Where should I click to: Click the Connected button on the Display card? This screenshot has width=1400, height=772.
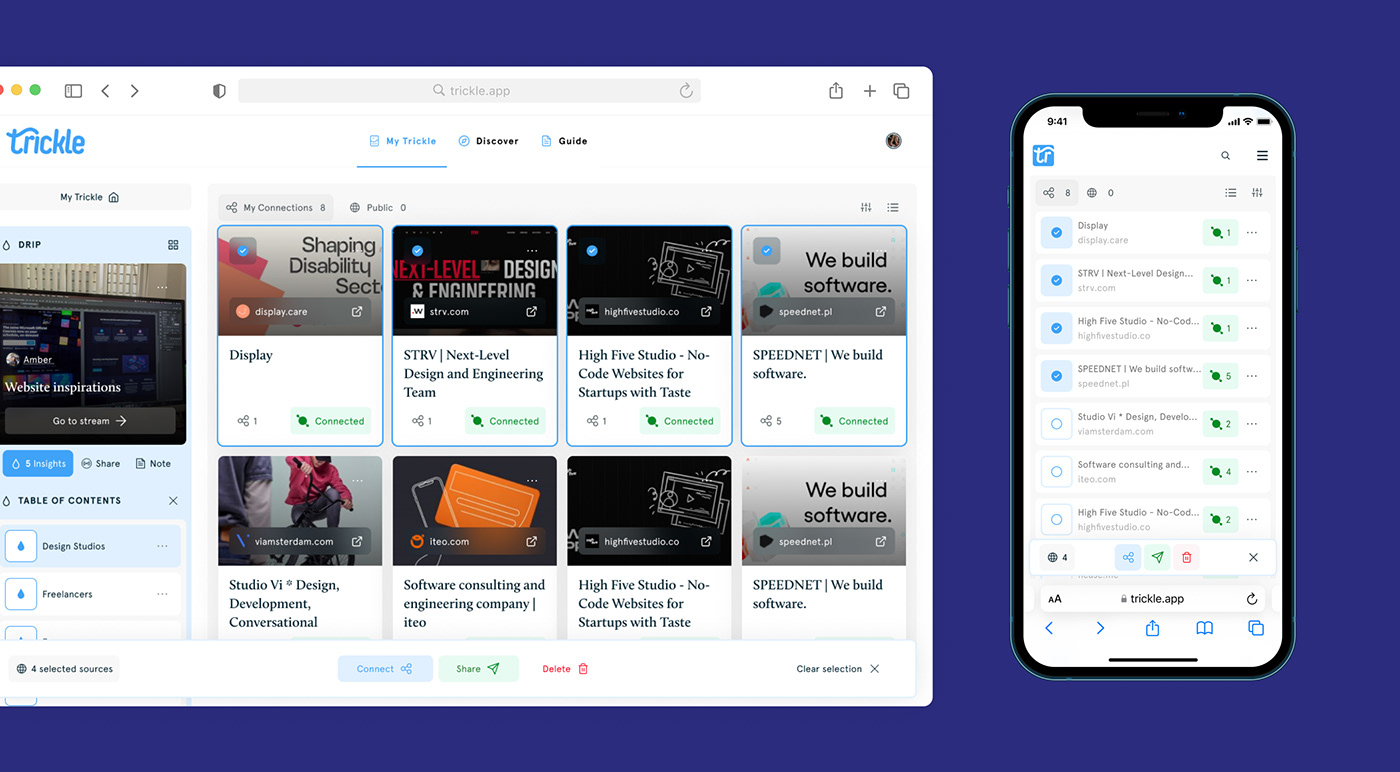(x=331, y=421)
